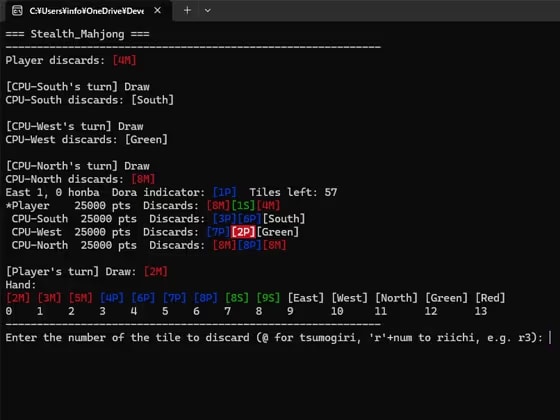This screenshot has height=420, width=560.
Task: Click the terminal icon in the tab
Action: (17, 11)
